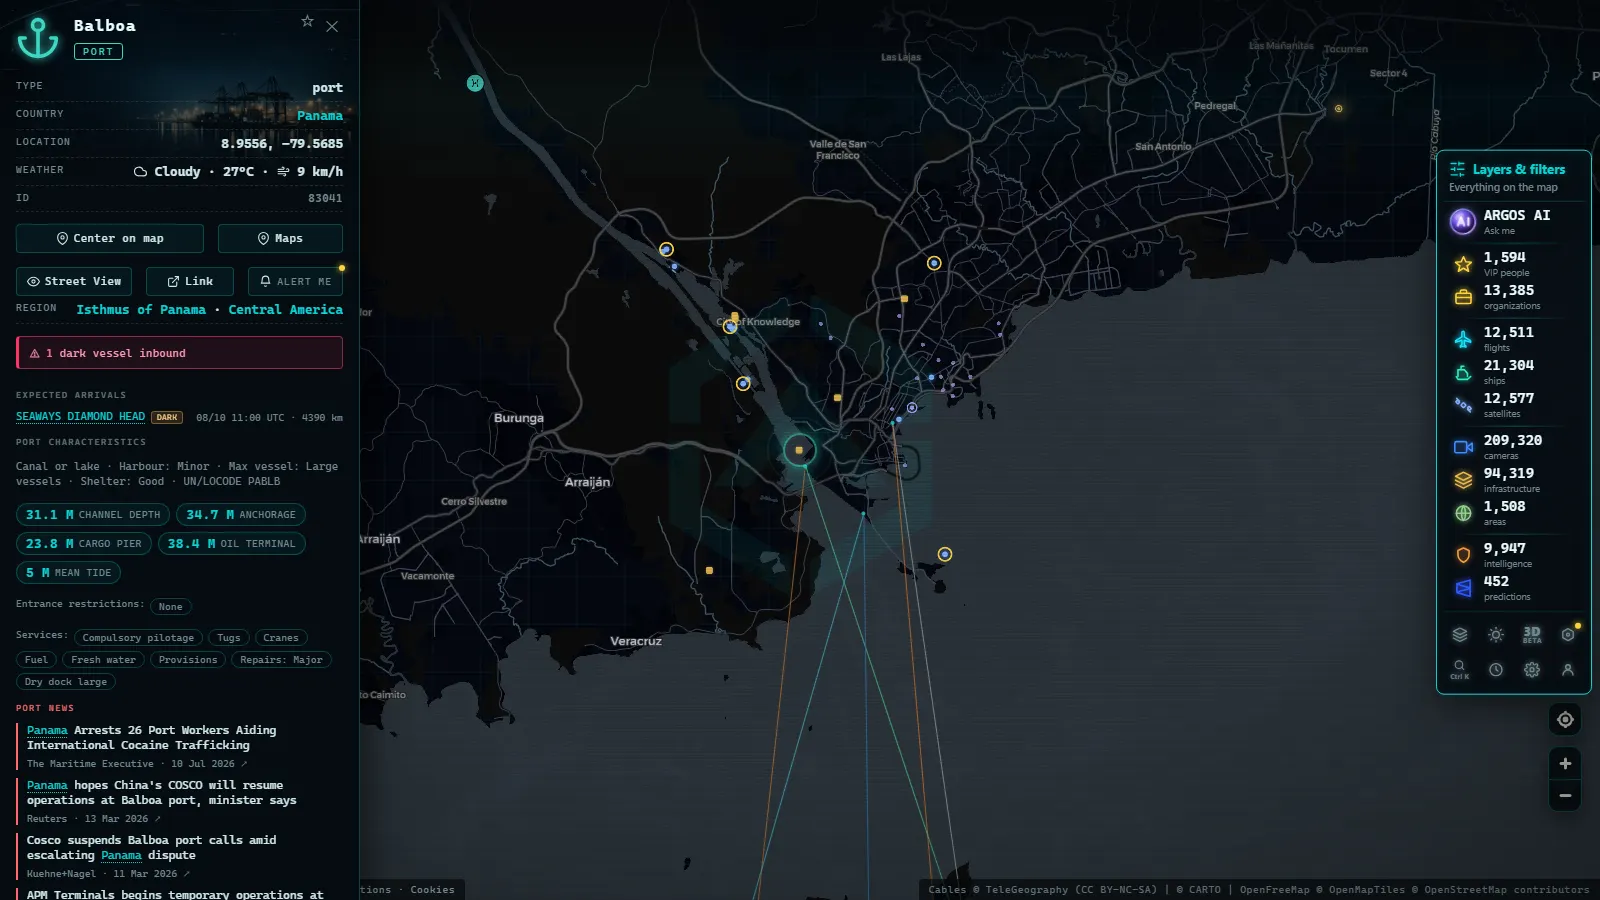The image size is (1600, 900).
Task: Open the Central America region link
Action: click(285, 310)
